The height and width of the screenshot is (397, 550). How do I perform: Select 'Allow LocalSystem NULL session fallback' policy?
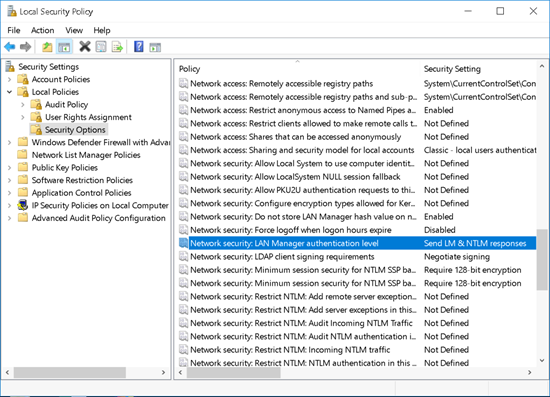click(x=295, y=177)
